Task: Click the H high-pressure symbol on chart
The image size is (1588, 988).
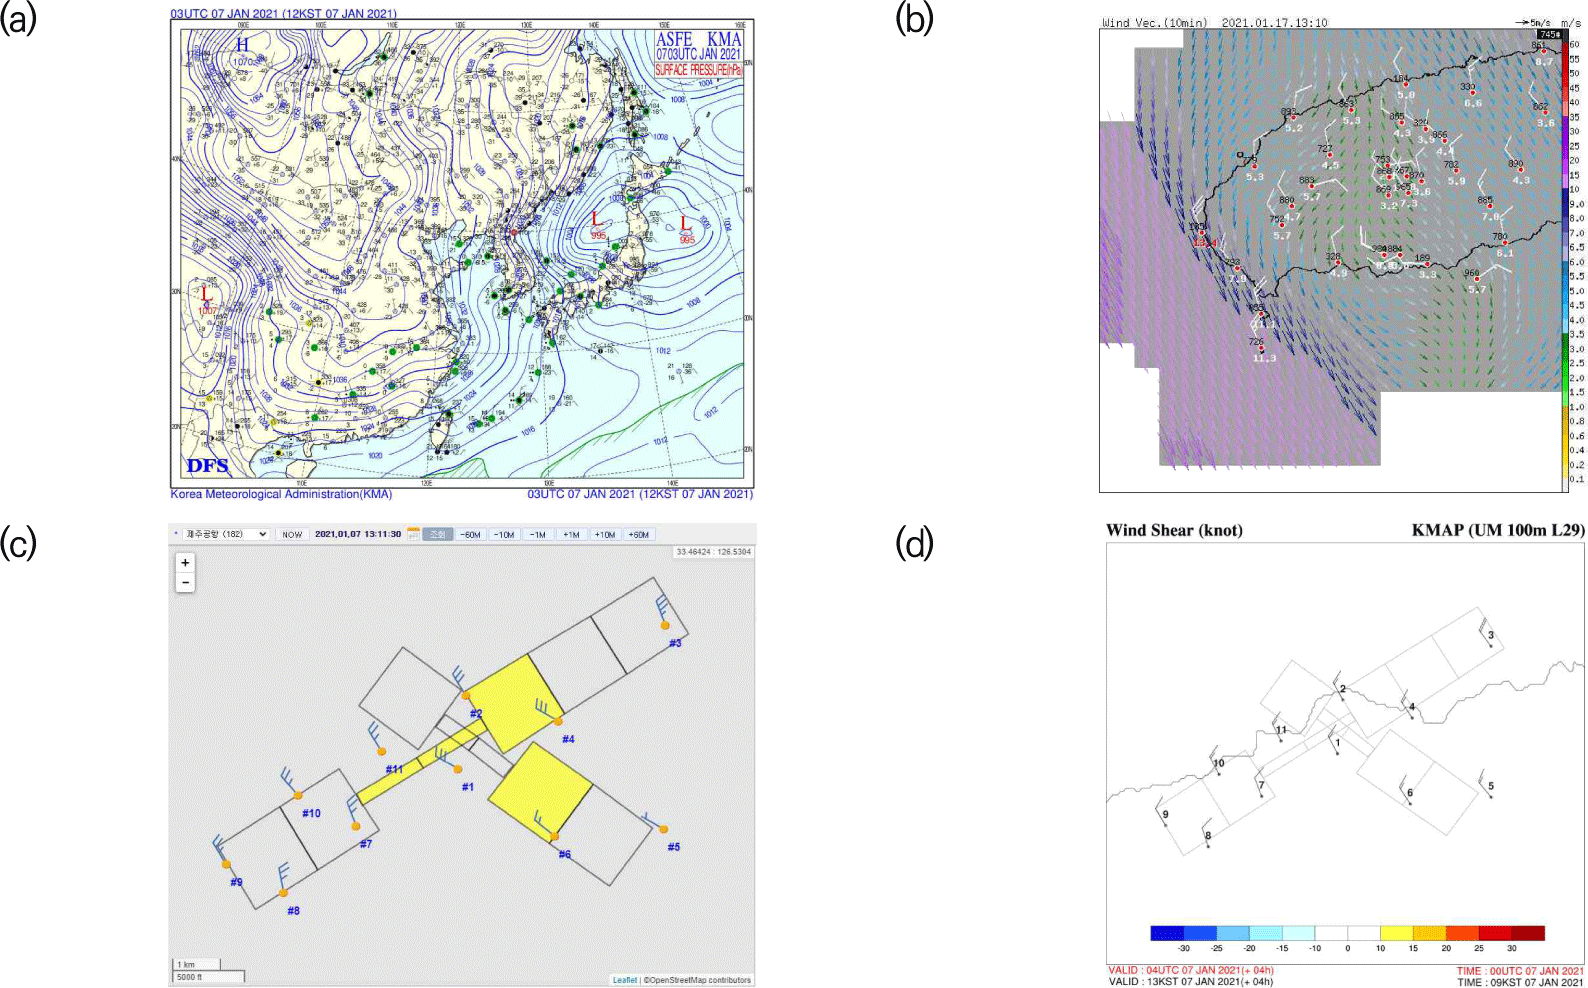Action: coord(242,45)
